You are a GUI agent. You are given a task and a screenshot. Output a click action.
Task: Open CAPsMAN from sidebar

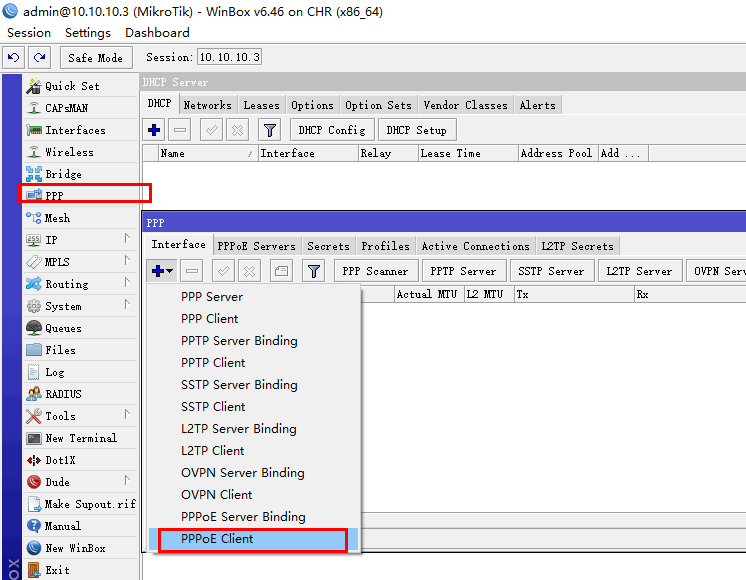point(80,108)
